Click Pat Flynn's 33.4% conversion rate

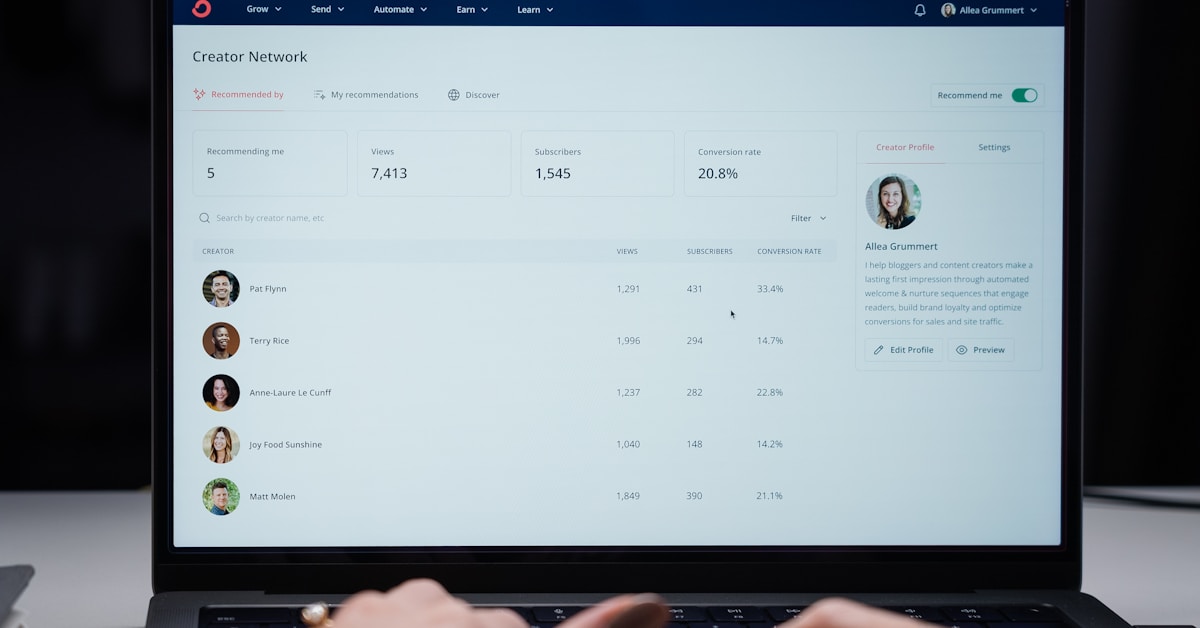(770, 289)
